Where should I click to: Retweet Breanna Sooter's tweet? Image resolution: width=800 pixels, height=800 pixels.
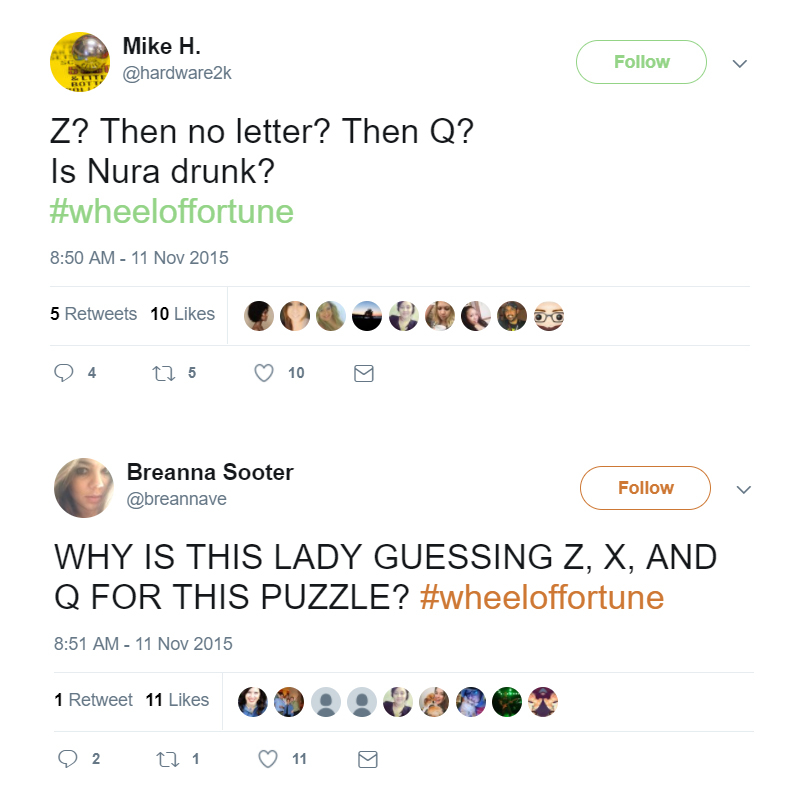(x=168, y=759)
